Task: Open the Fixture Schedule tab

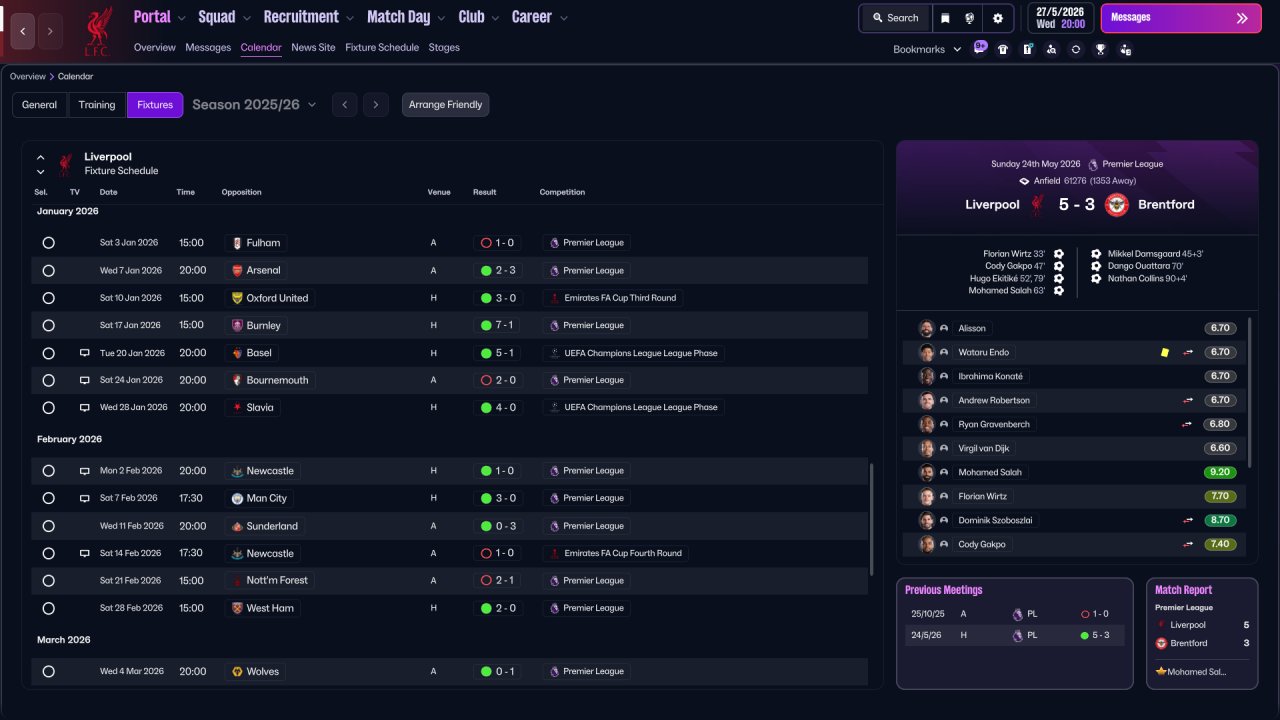Action: (382, 47)
